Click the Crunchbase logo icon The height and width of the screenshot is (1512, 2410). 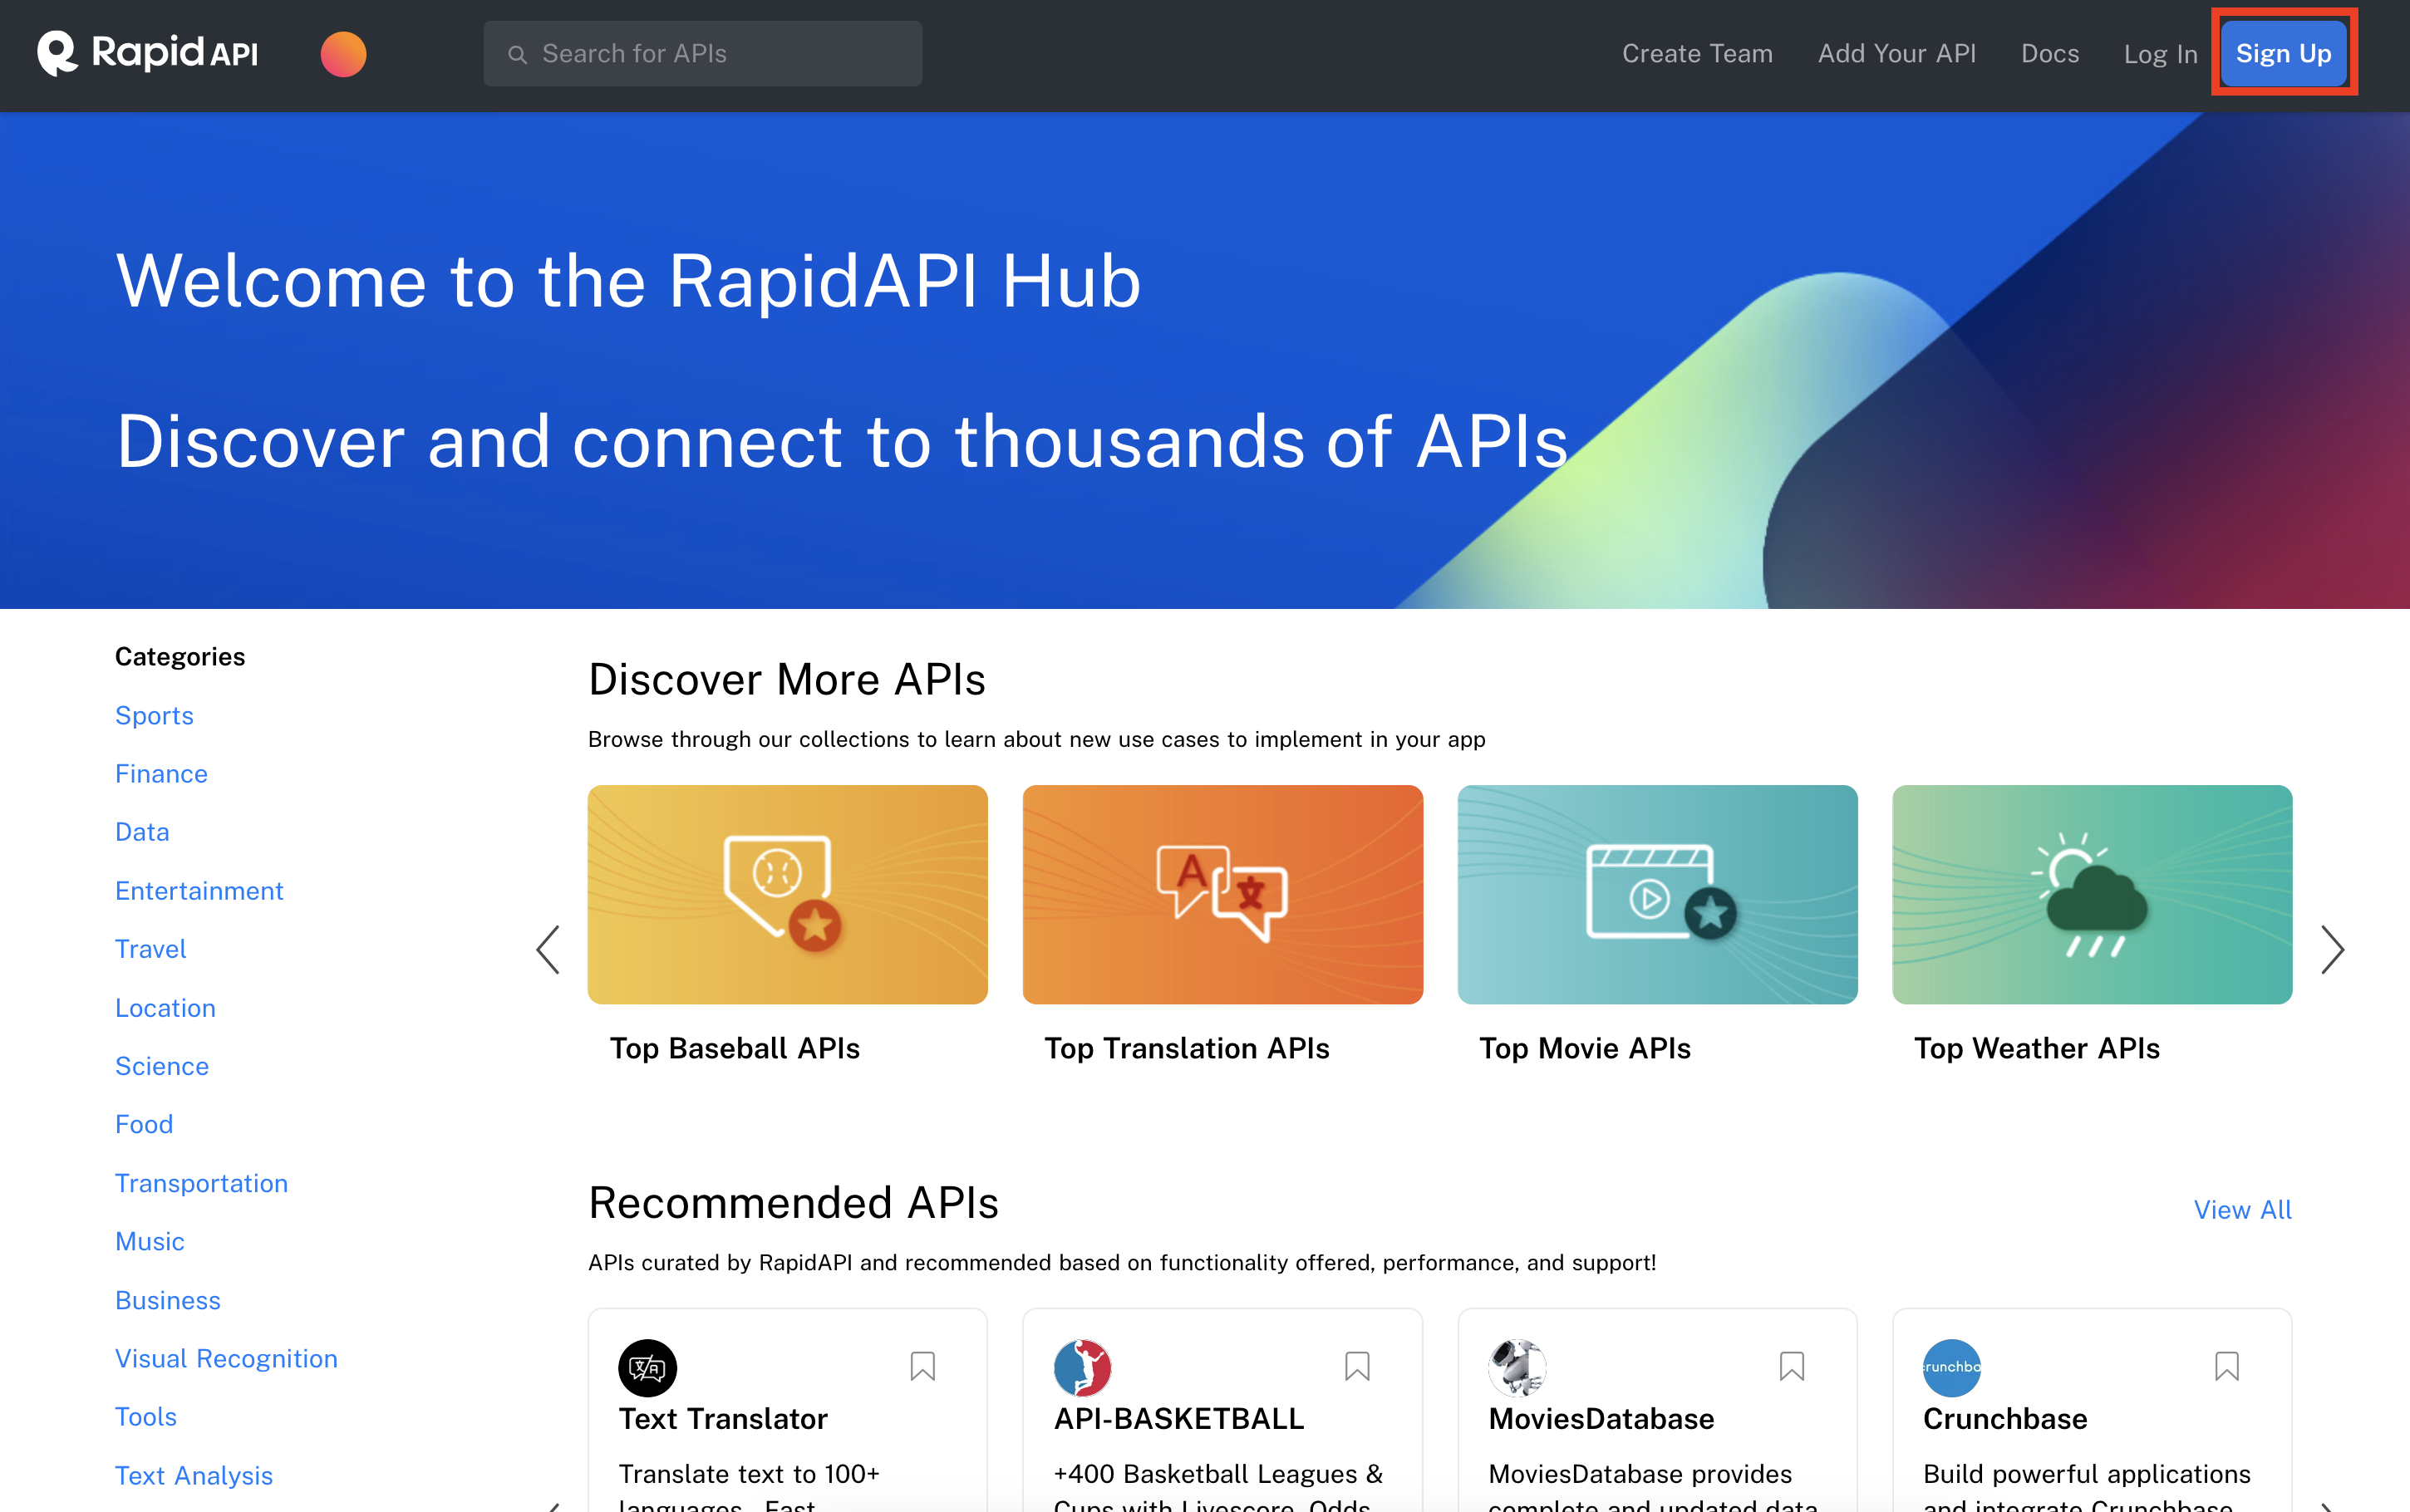click(x=1951, y=1367)
